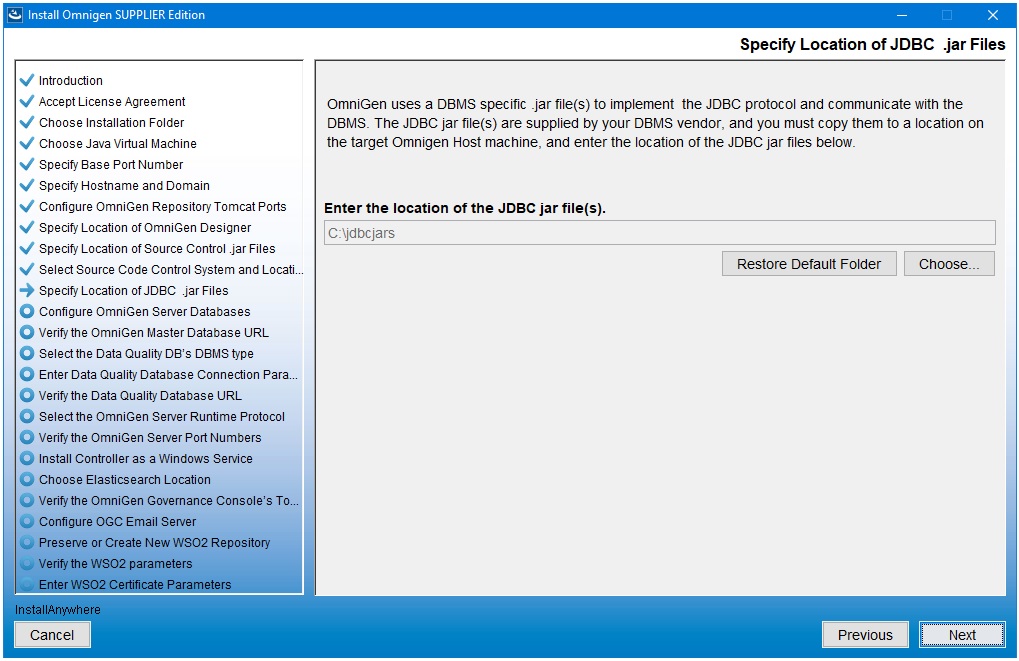
Task: Click 'Configure OmniGen Server Databases' step label
Action: [x=144, y=311]
